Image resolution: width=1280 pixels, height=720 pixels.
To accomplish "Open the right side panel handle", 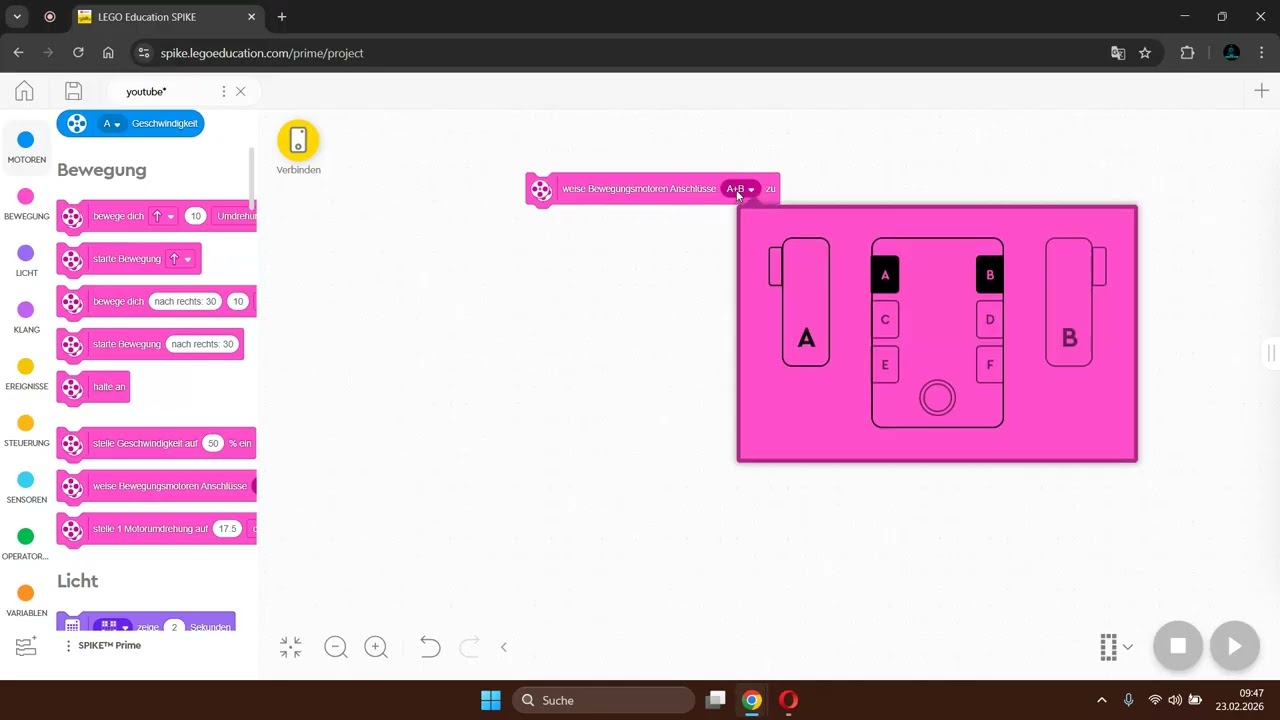I will tap(1270, 353).
